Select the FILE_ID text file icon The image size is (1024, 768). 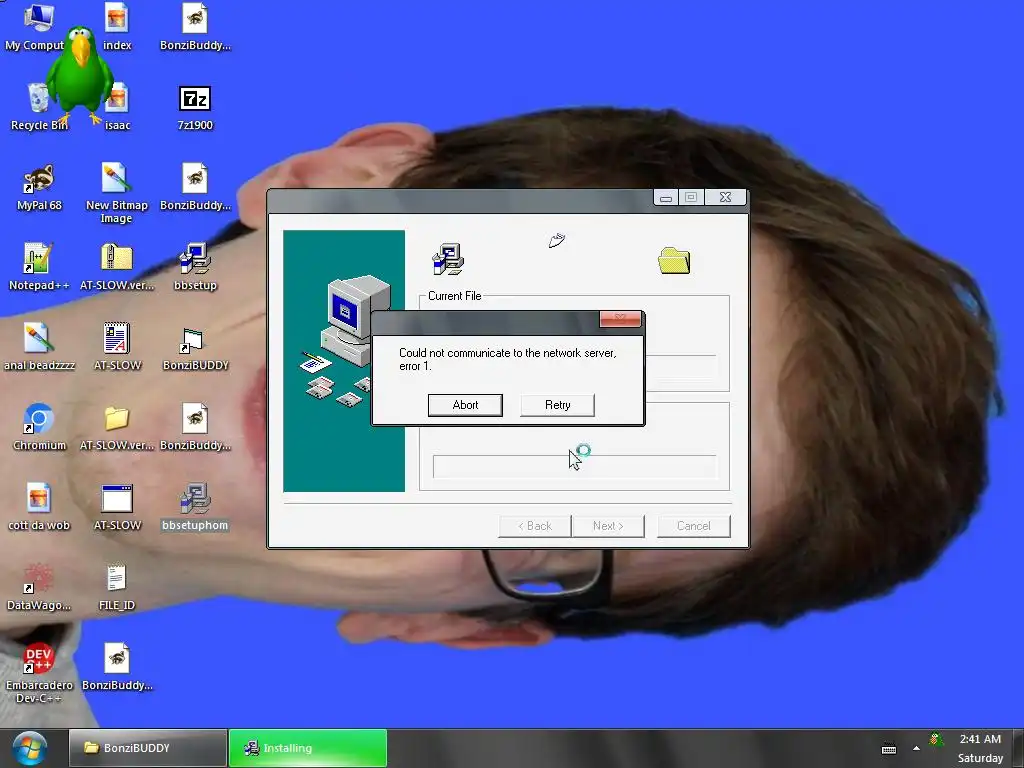(117, 586)
